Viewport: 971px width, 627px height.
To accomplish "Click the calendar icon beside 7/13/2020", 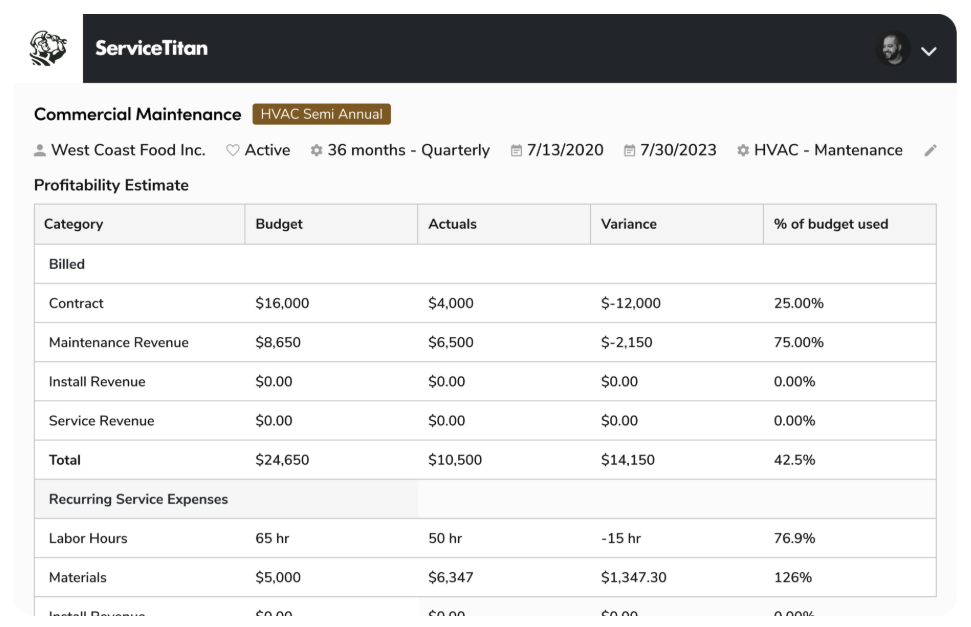I will coord(516,151).
